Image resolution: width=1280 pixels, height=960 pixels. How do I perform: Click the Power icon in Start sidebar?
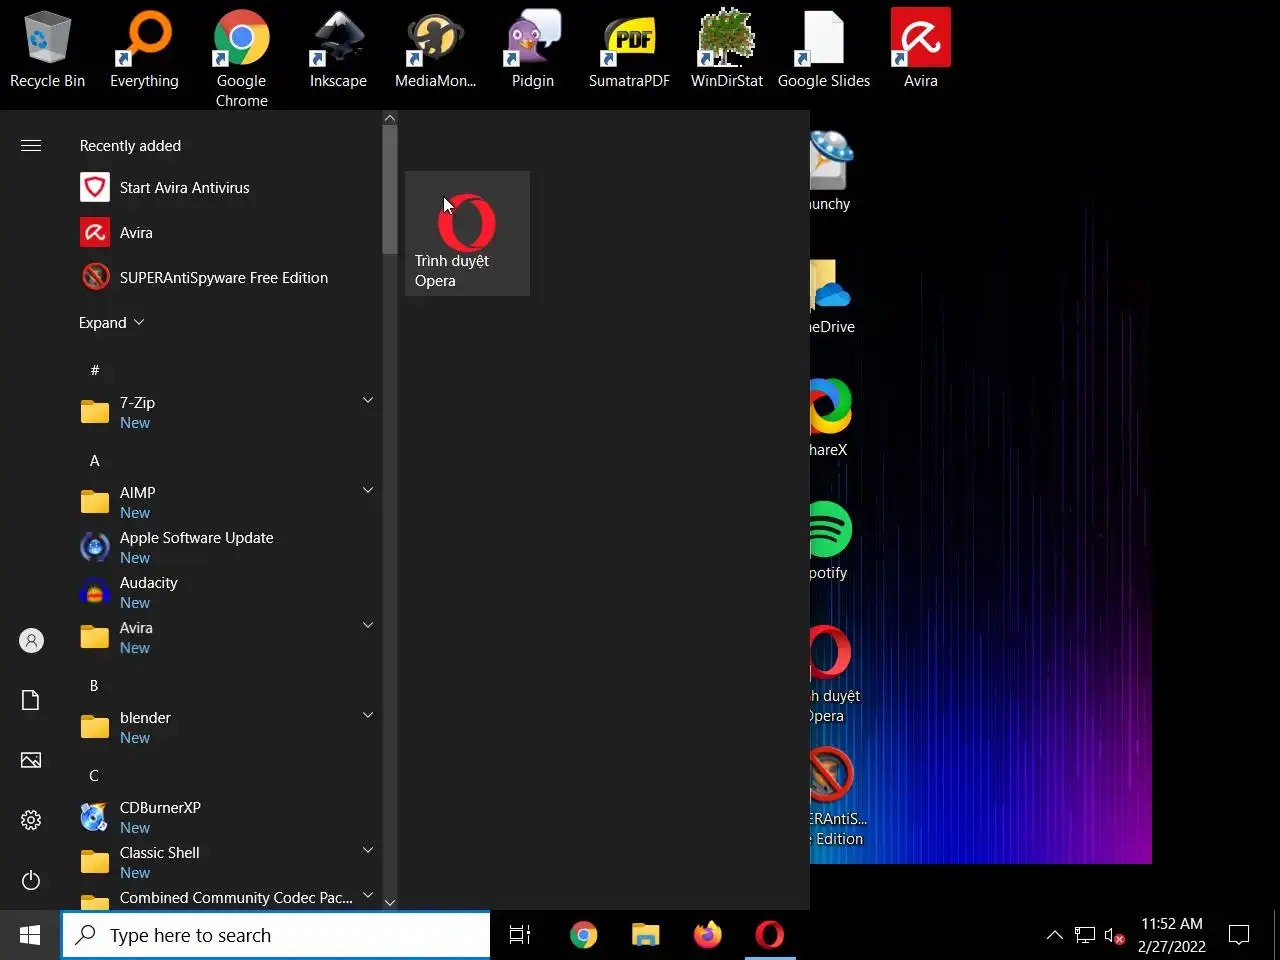pos(31,880)
